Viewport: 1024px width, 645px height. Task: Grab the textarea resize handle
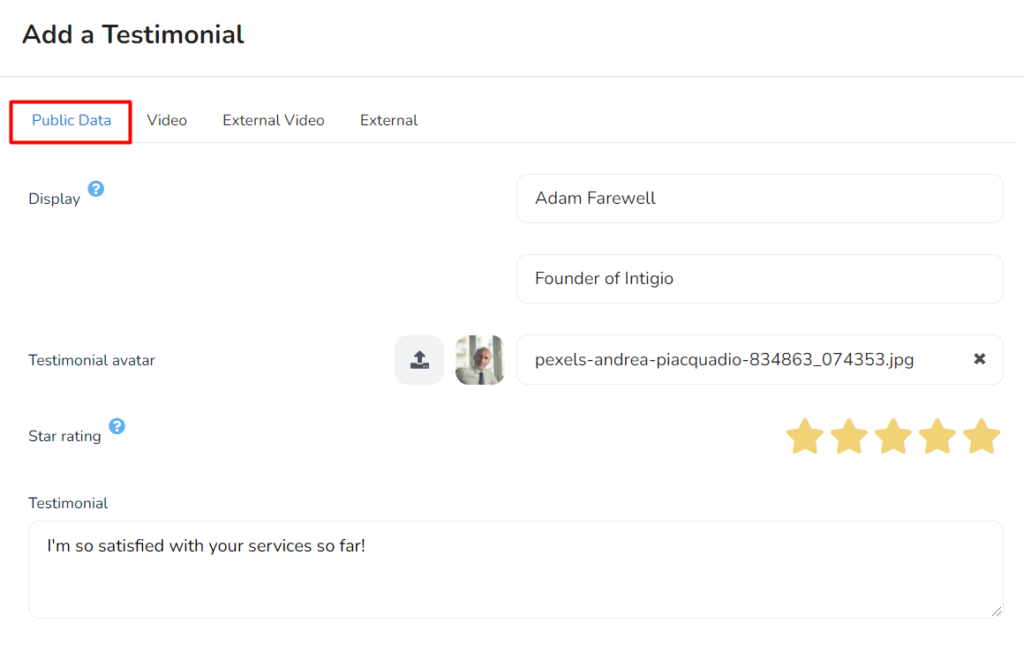pos(996,611)
